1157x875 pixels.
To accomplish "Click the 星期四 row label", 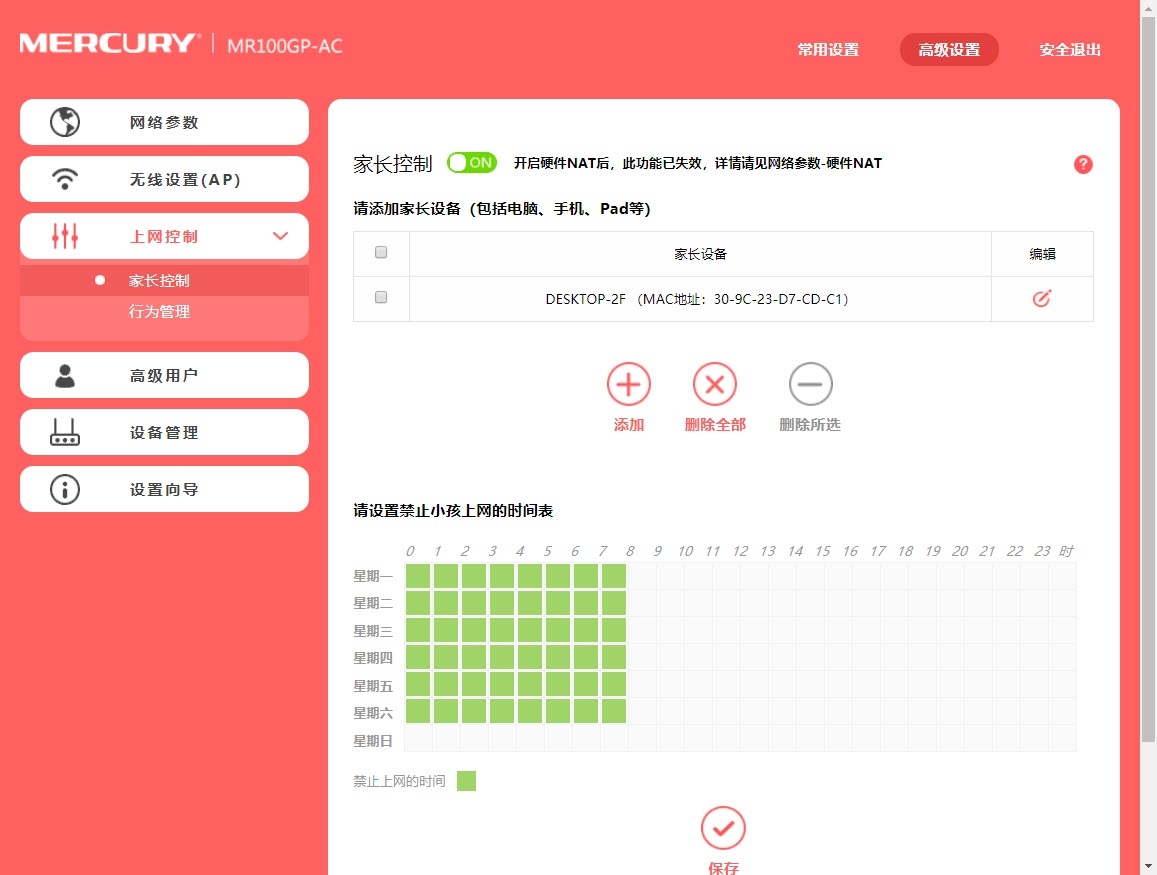I will click(373, 657).
